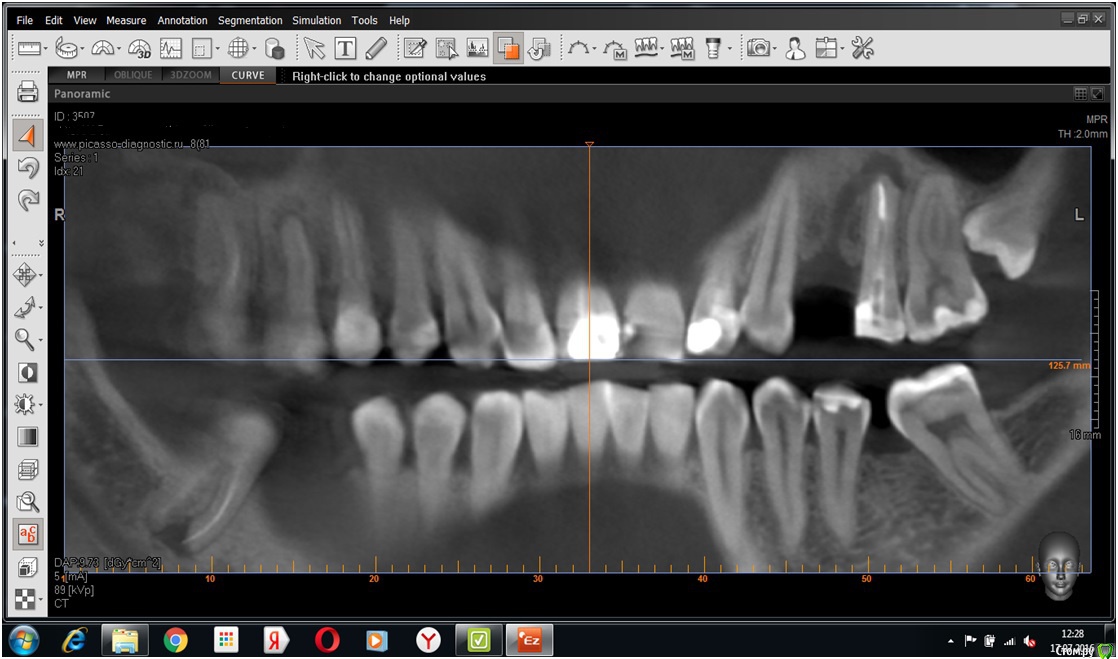Open Google Chrome from the taskbar
This screenshot has height=659, width=1118.
[176, 640]
